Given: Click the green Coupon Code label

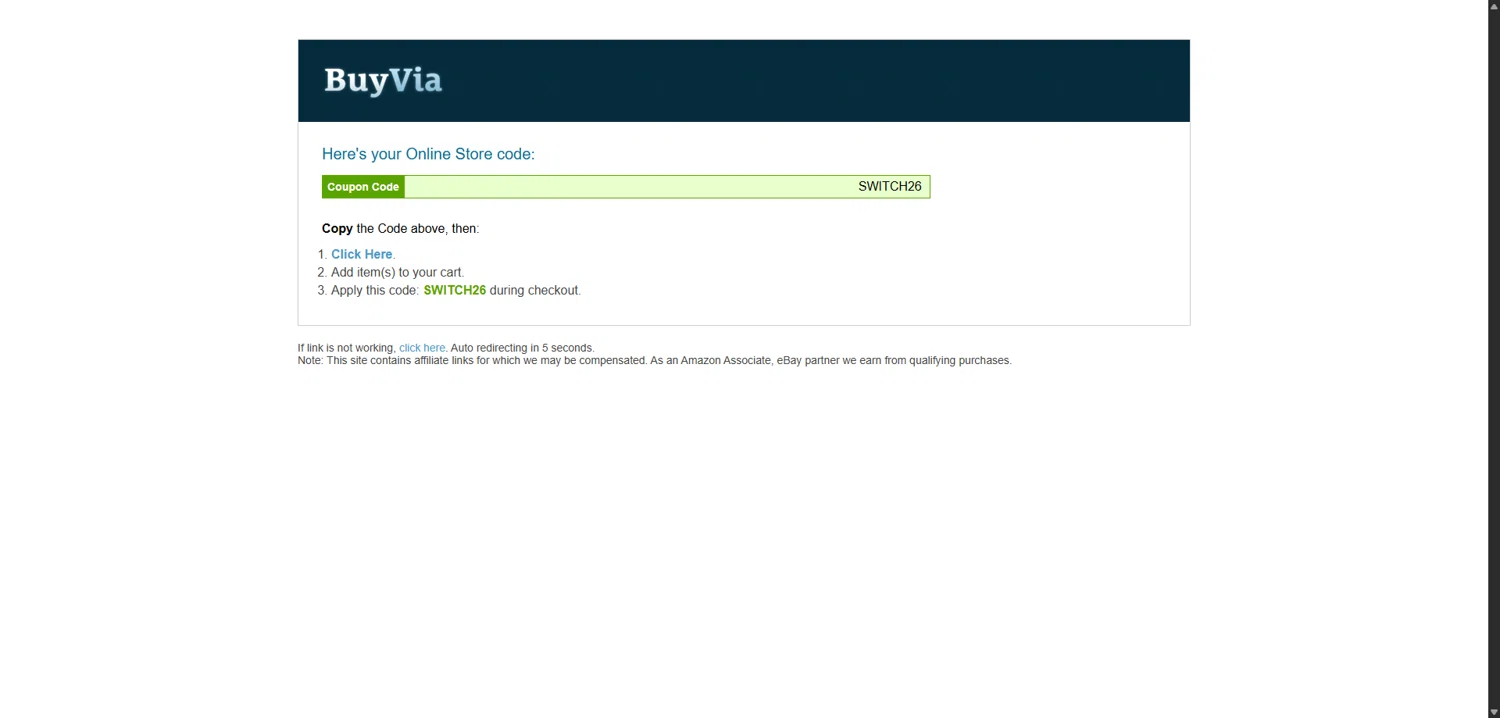Looking at the screenshot, I should [x=363, y=187].
